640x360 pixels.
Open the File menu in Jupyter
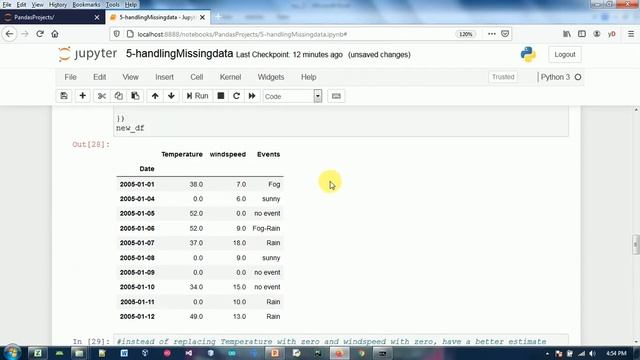[x=70, y=77]
